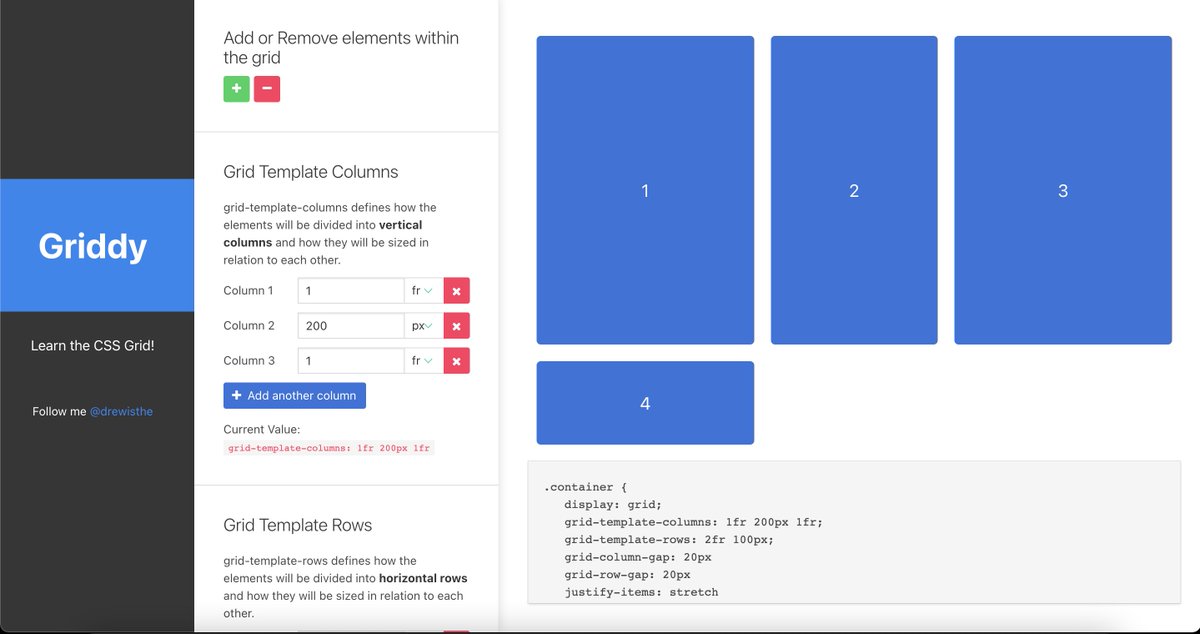Remove Column 3 with its red X button
Viewport: 1200px width, 634px height.
[x=457, y=361]
